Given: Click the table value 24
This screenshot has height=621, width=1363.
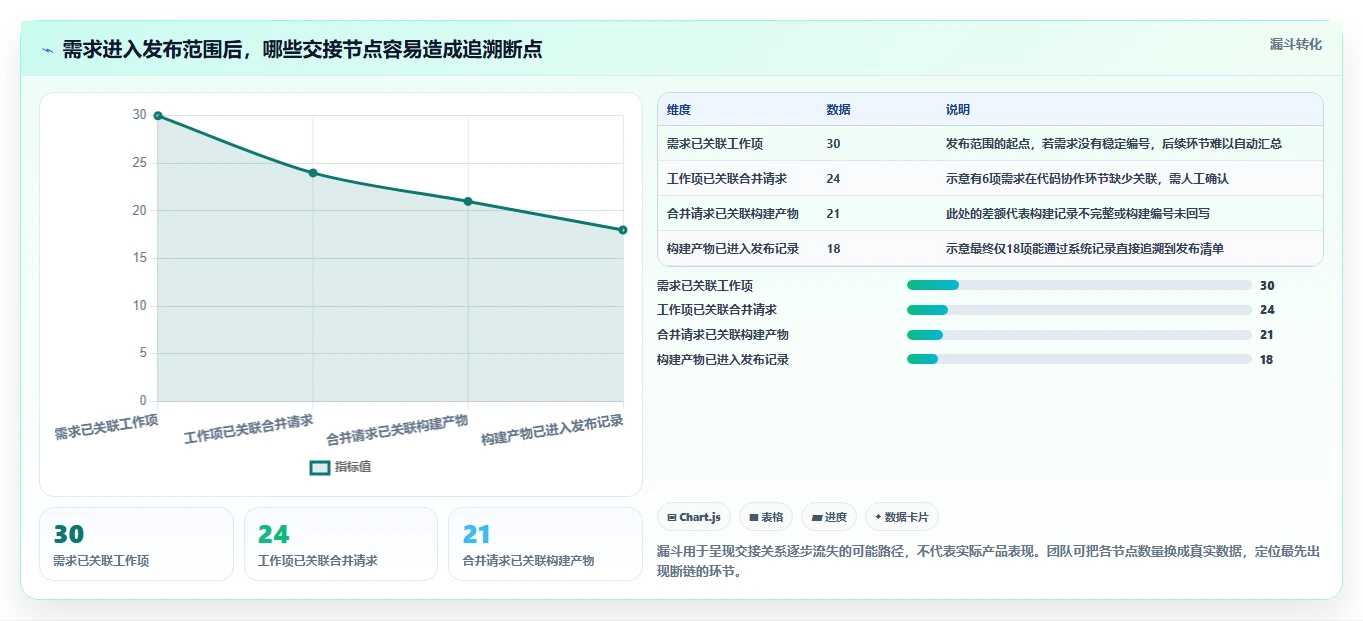Looking at the screenshot, I should click(x=834, y=179).
